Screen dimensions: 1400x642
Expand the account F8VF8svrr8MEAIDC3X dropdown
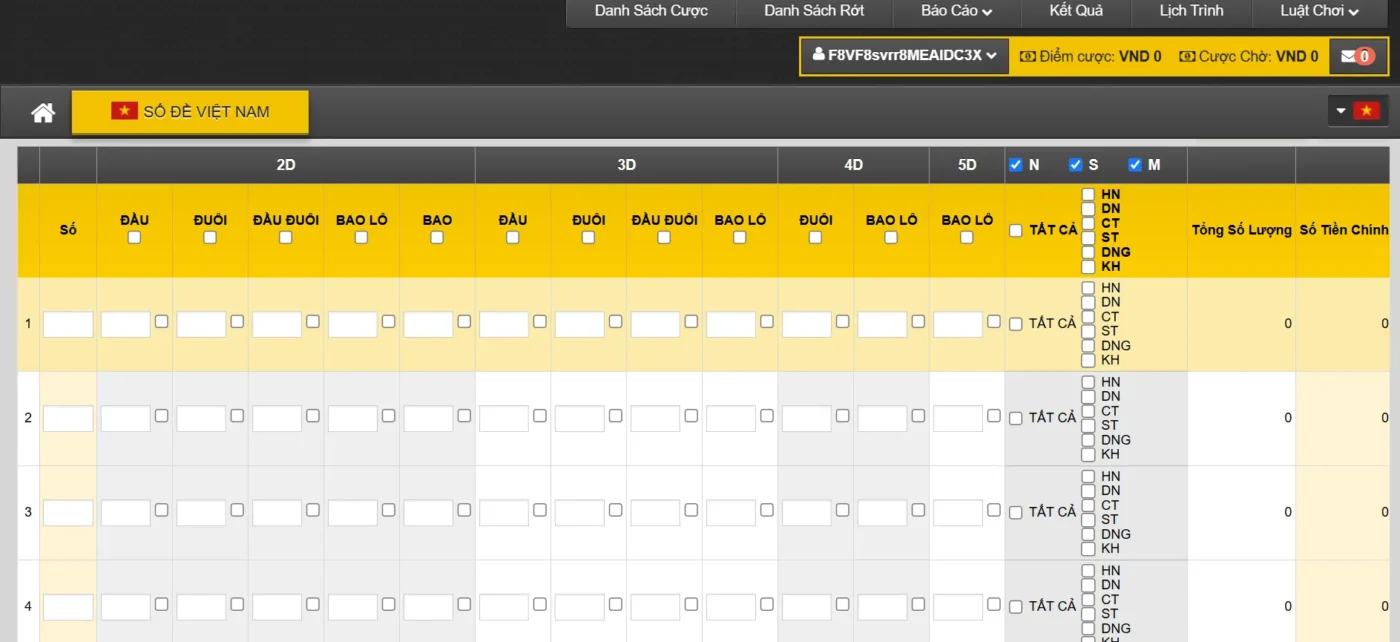(905, 56)
